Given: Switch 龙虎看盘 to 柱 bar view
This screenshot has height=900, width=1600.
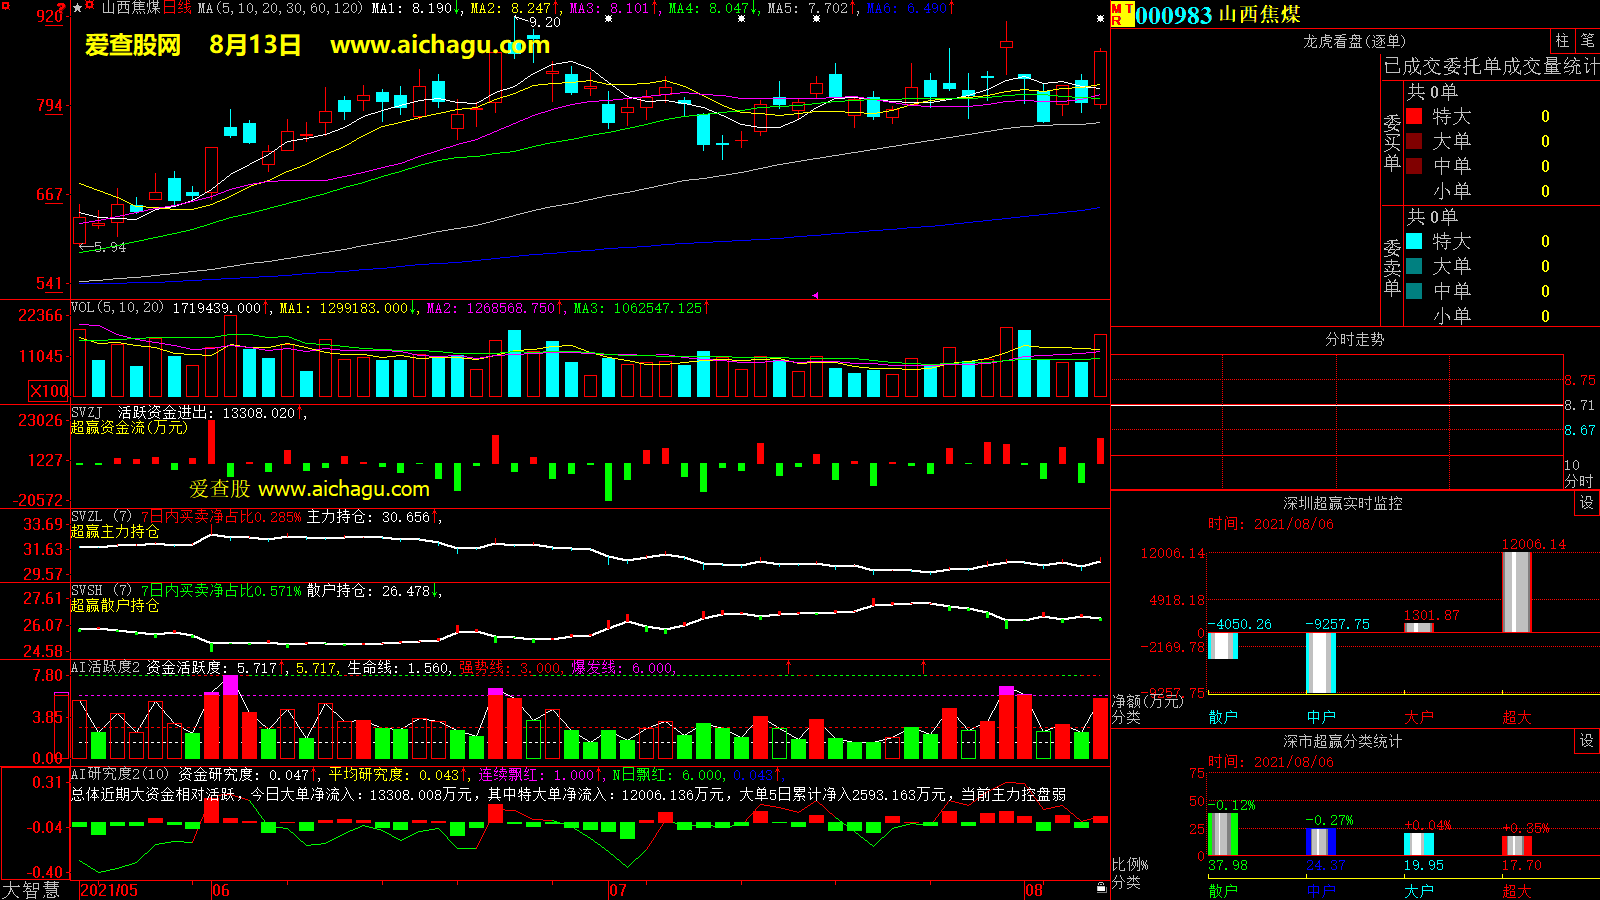Looking at the screenshot, I should pos(1562,40).
